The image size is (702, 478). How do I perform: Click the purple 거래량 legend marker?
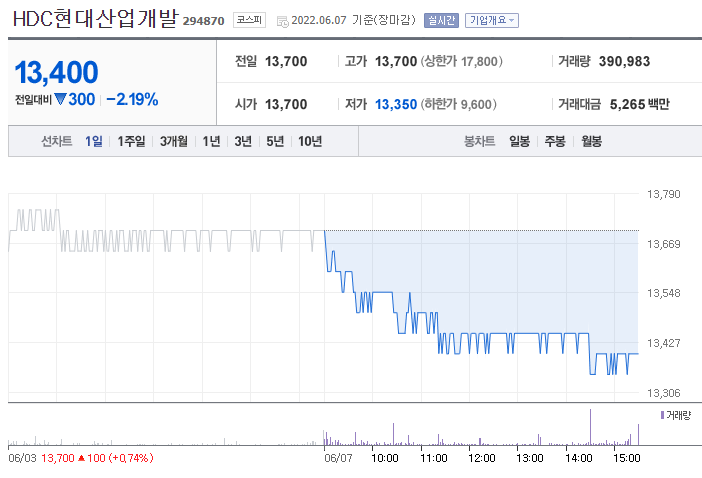coord(662,415)
